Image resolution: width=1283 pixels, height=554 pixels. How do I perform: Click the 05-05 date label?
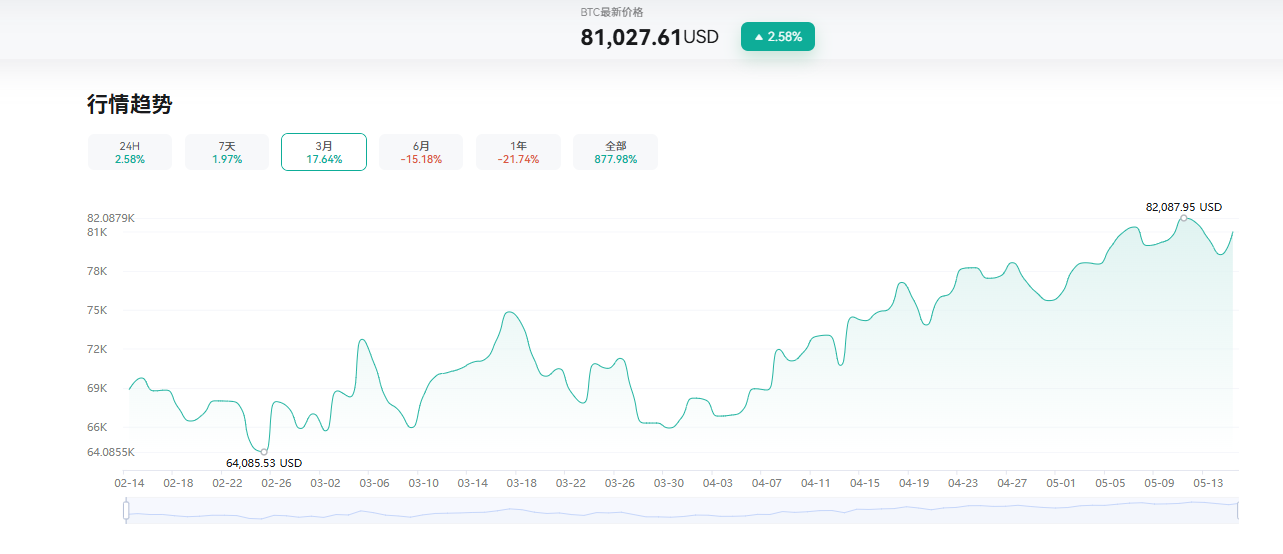(x=1110, y=483)
